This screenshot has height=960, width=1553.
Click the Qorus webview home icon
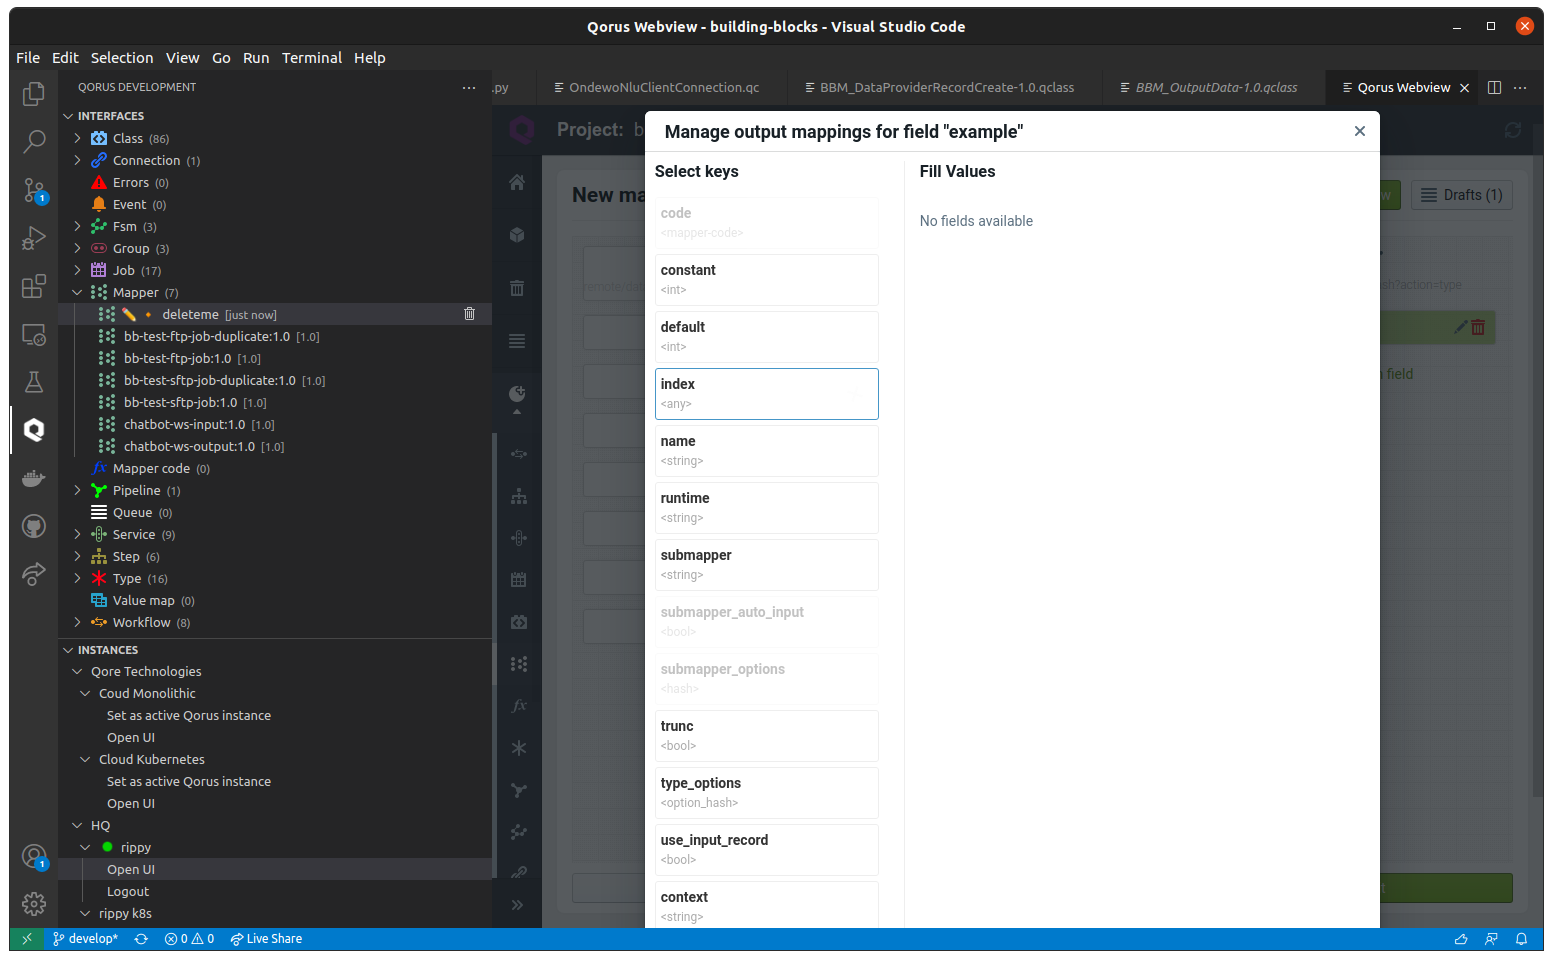click(517, 182)
